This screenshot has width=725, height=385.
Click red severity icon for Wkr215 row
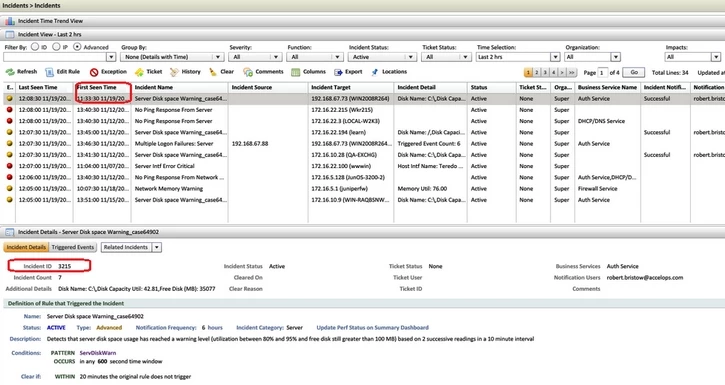click(9, 110)
